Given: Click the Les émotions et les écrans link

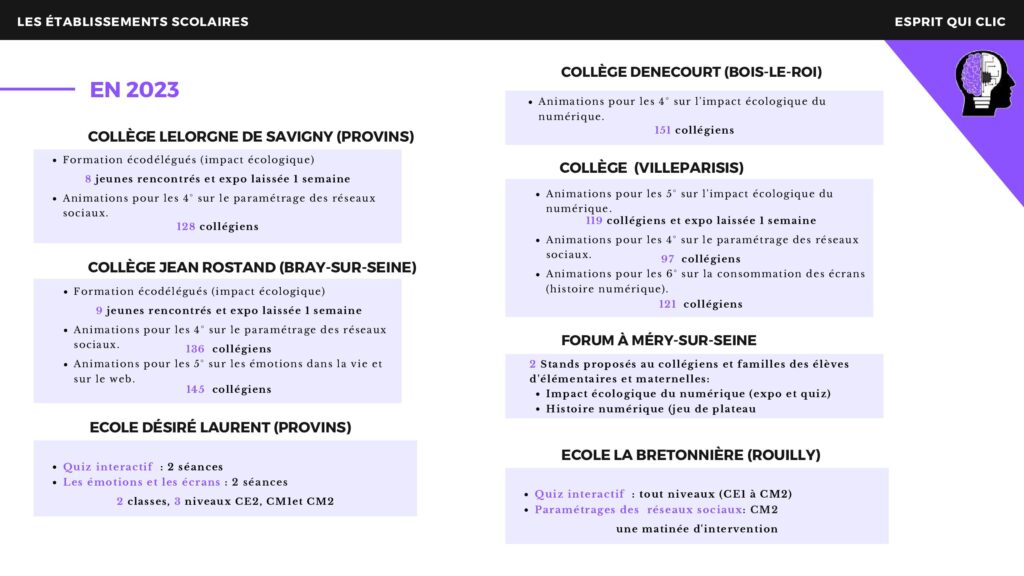Looking at the screenshot, I should [x=142, y=482].
